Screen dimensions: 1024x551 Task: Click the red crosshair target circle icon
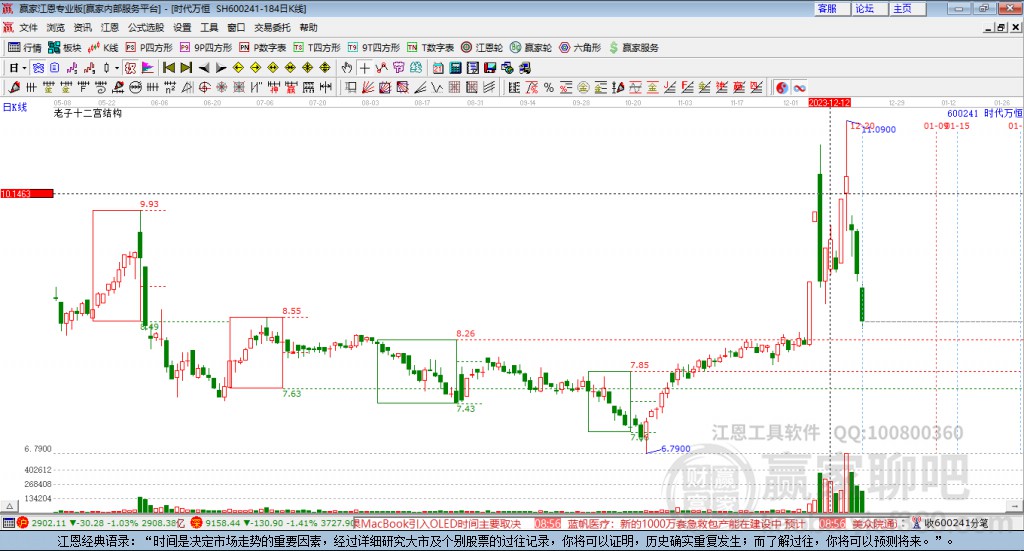(x=204, y=87)
